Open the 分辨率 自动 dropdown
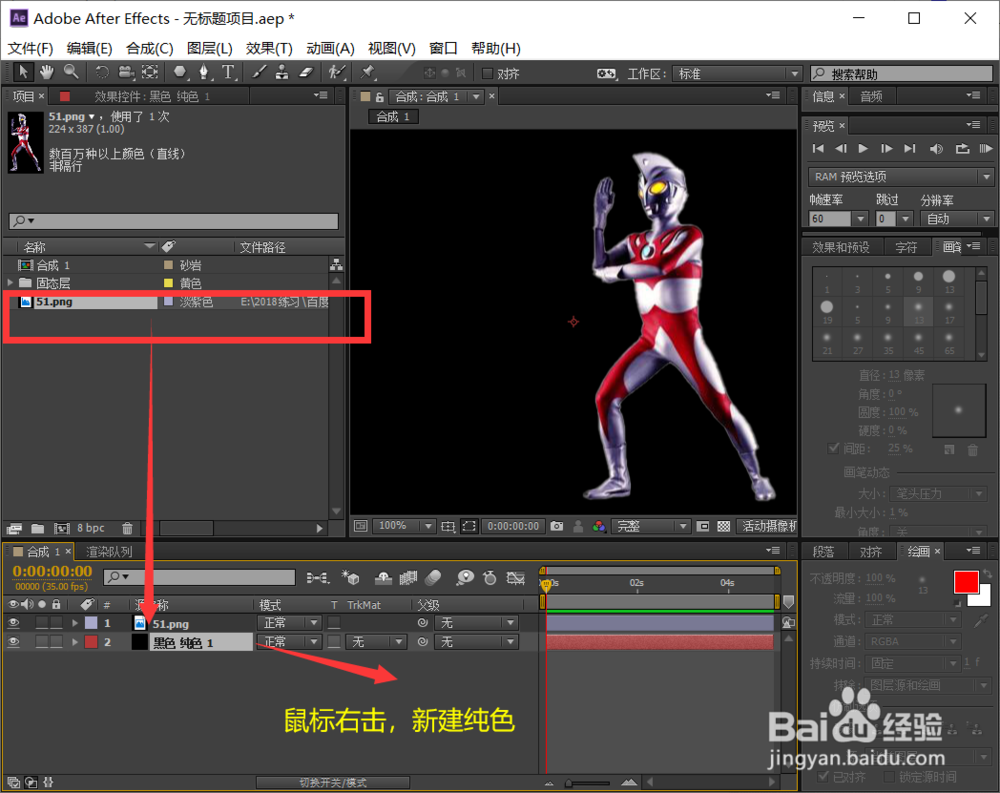This screenshot has width=1000, height=793. 957,219
